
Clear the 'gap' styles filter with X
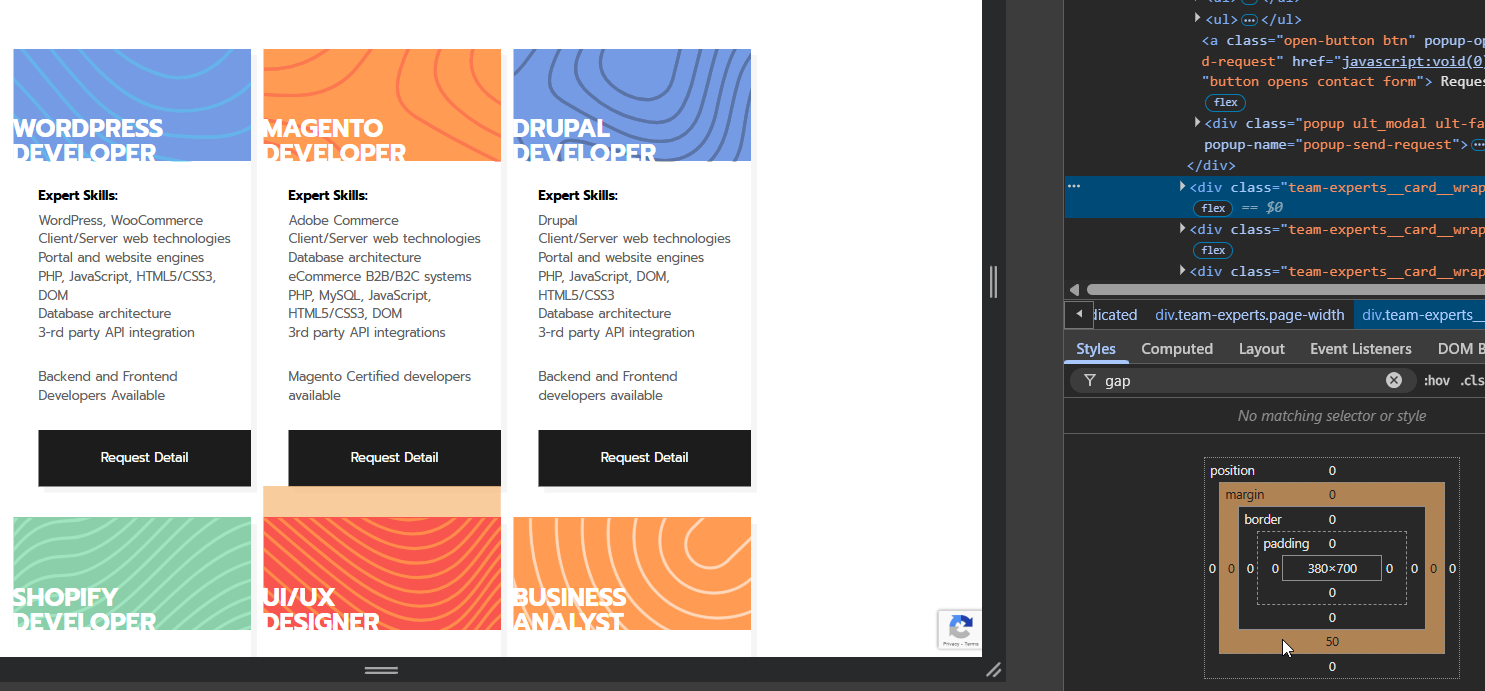1394,380
